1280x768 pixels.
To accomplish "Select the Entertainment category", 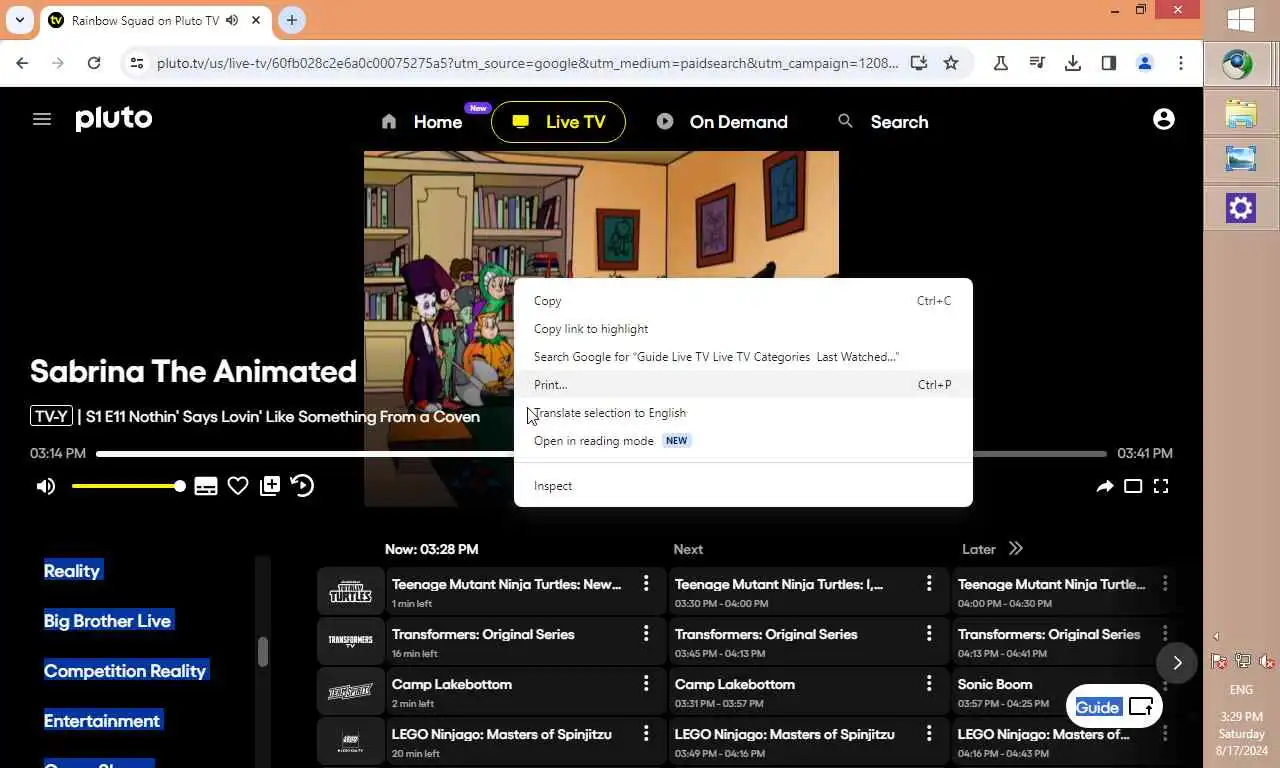I will tap(102, 721).
